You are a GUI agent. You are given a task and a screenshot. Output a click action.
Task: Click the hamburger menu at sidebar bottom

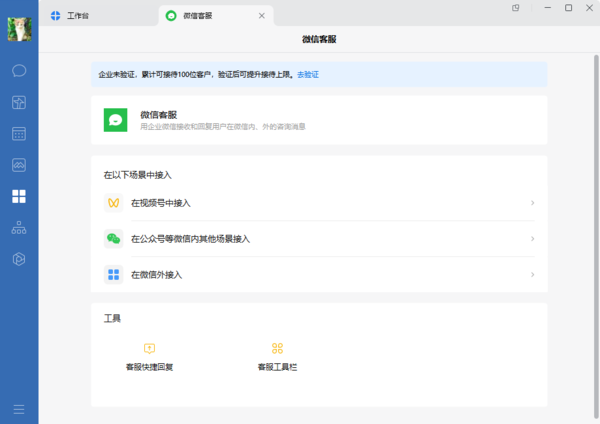(x=19, y=409)
